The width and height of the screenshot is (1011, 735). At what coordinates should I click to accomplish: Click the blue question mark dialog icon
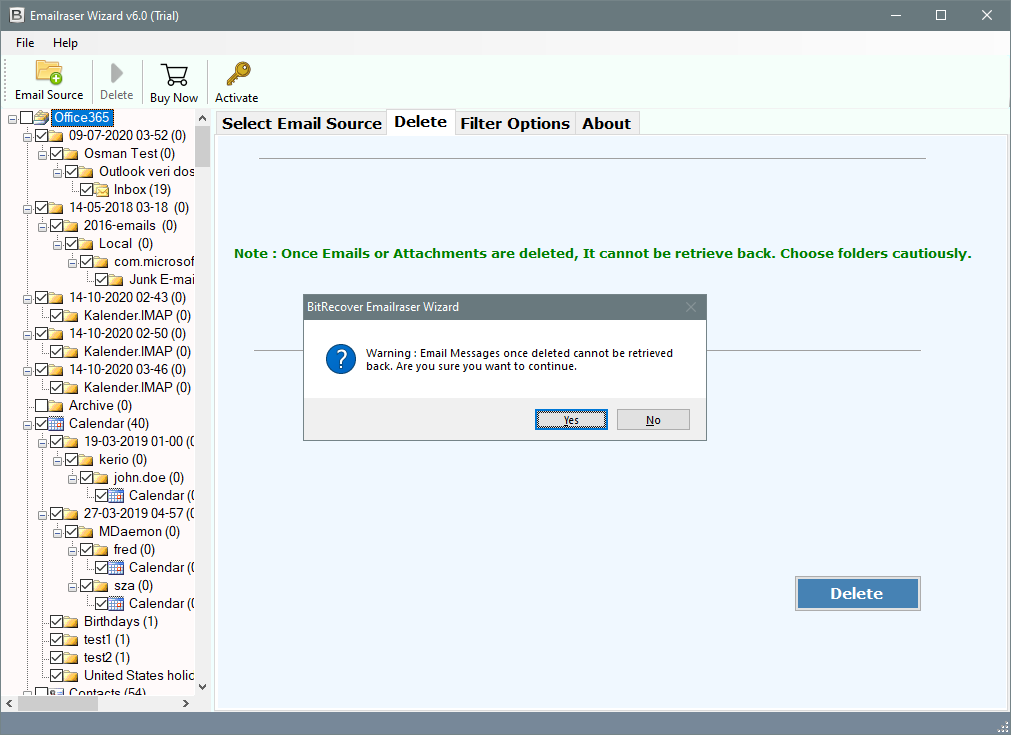pyautogui.click(x=340, y=359)
